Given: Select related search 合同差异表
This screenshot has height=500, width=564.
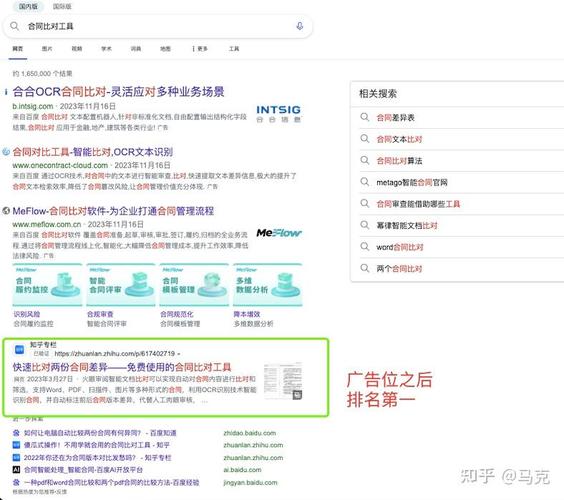Looking at the screenshot, I should (395, 118).
